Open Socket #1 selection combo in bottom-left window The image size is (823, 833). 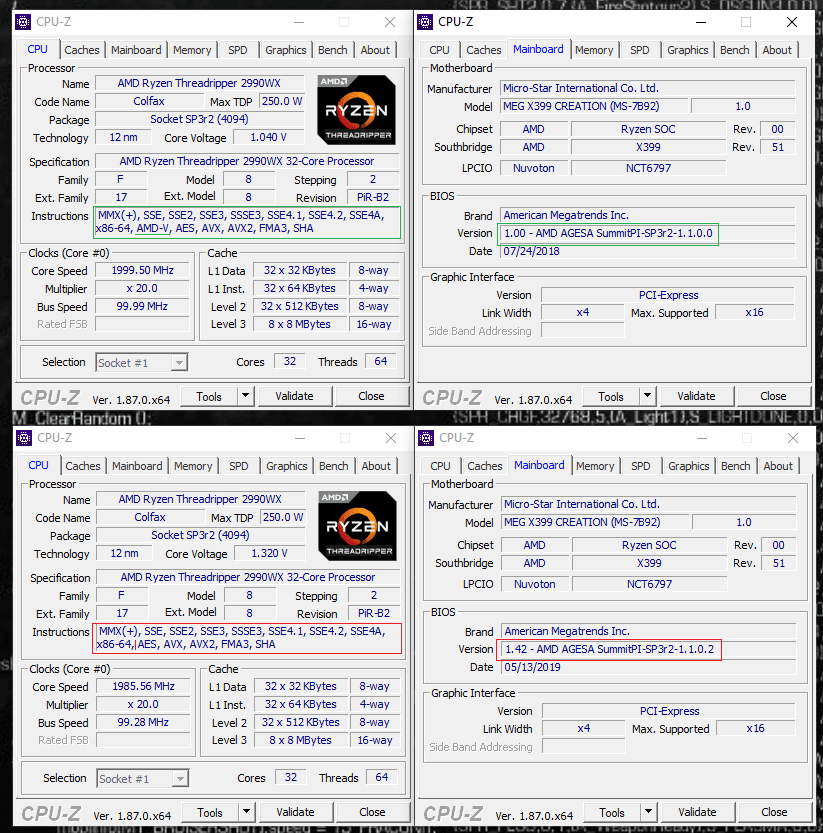pos(142,778)
